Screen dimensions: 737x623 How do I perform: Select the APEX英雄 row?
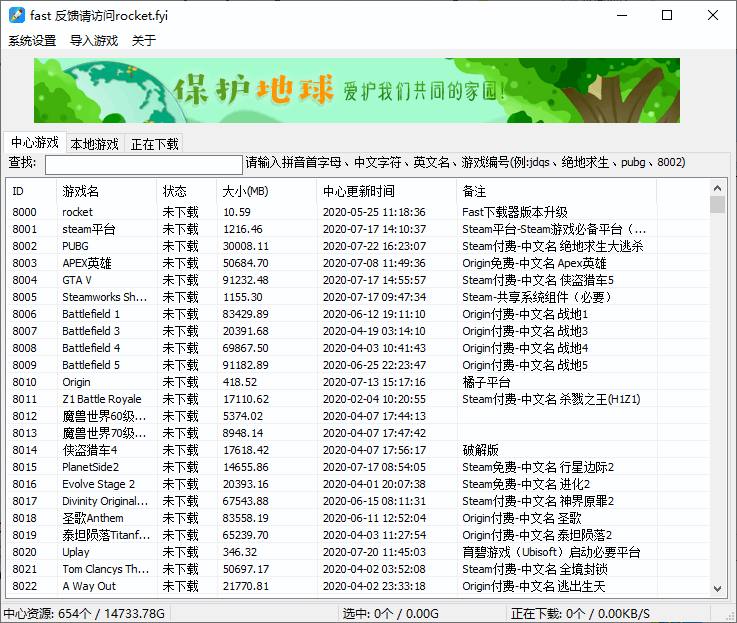coord(357,263)
